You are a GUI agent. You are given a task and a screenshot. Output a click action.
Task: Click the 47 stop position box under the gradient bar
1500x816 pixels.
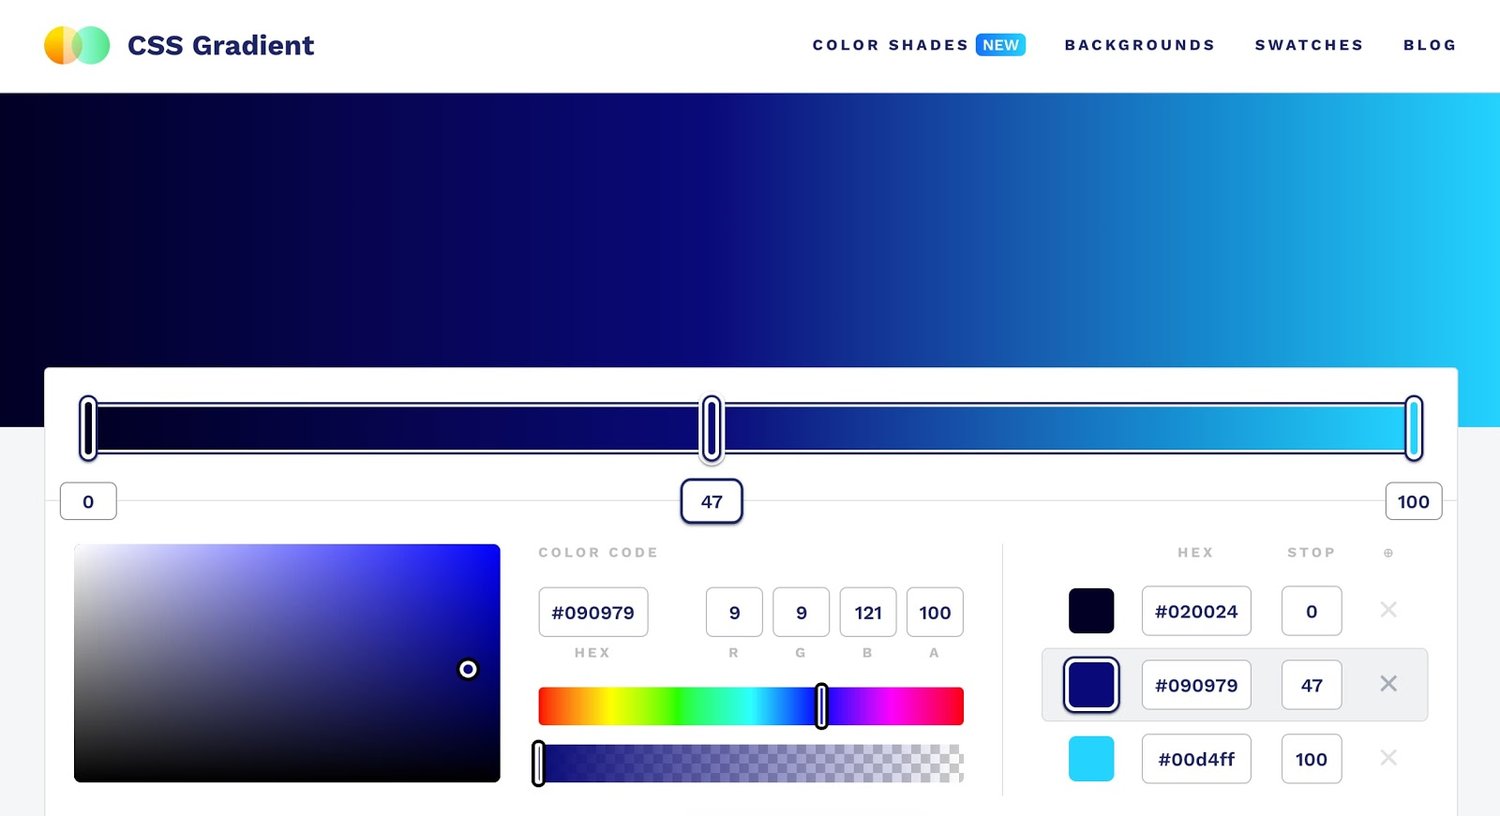click(711, 501)
